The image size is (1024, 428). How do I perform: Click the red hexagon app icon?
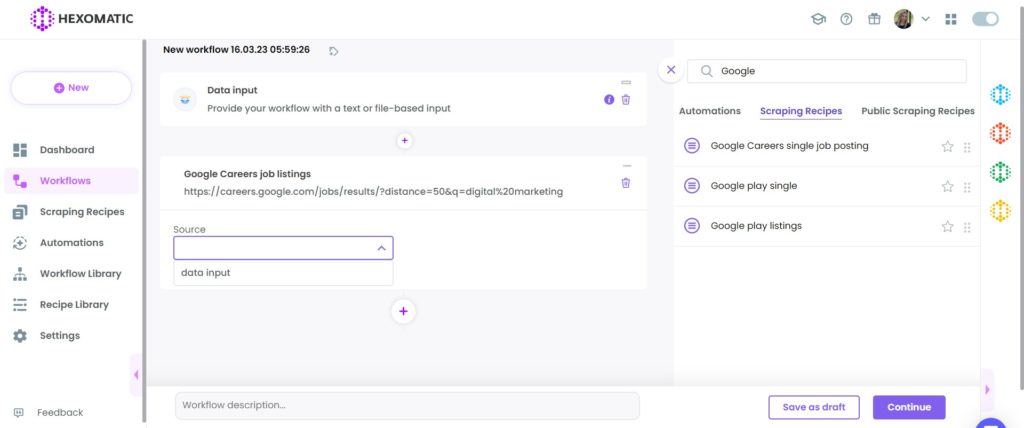coord(1000,133)
